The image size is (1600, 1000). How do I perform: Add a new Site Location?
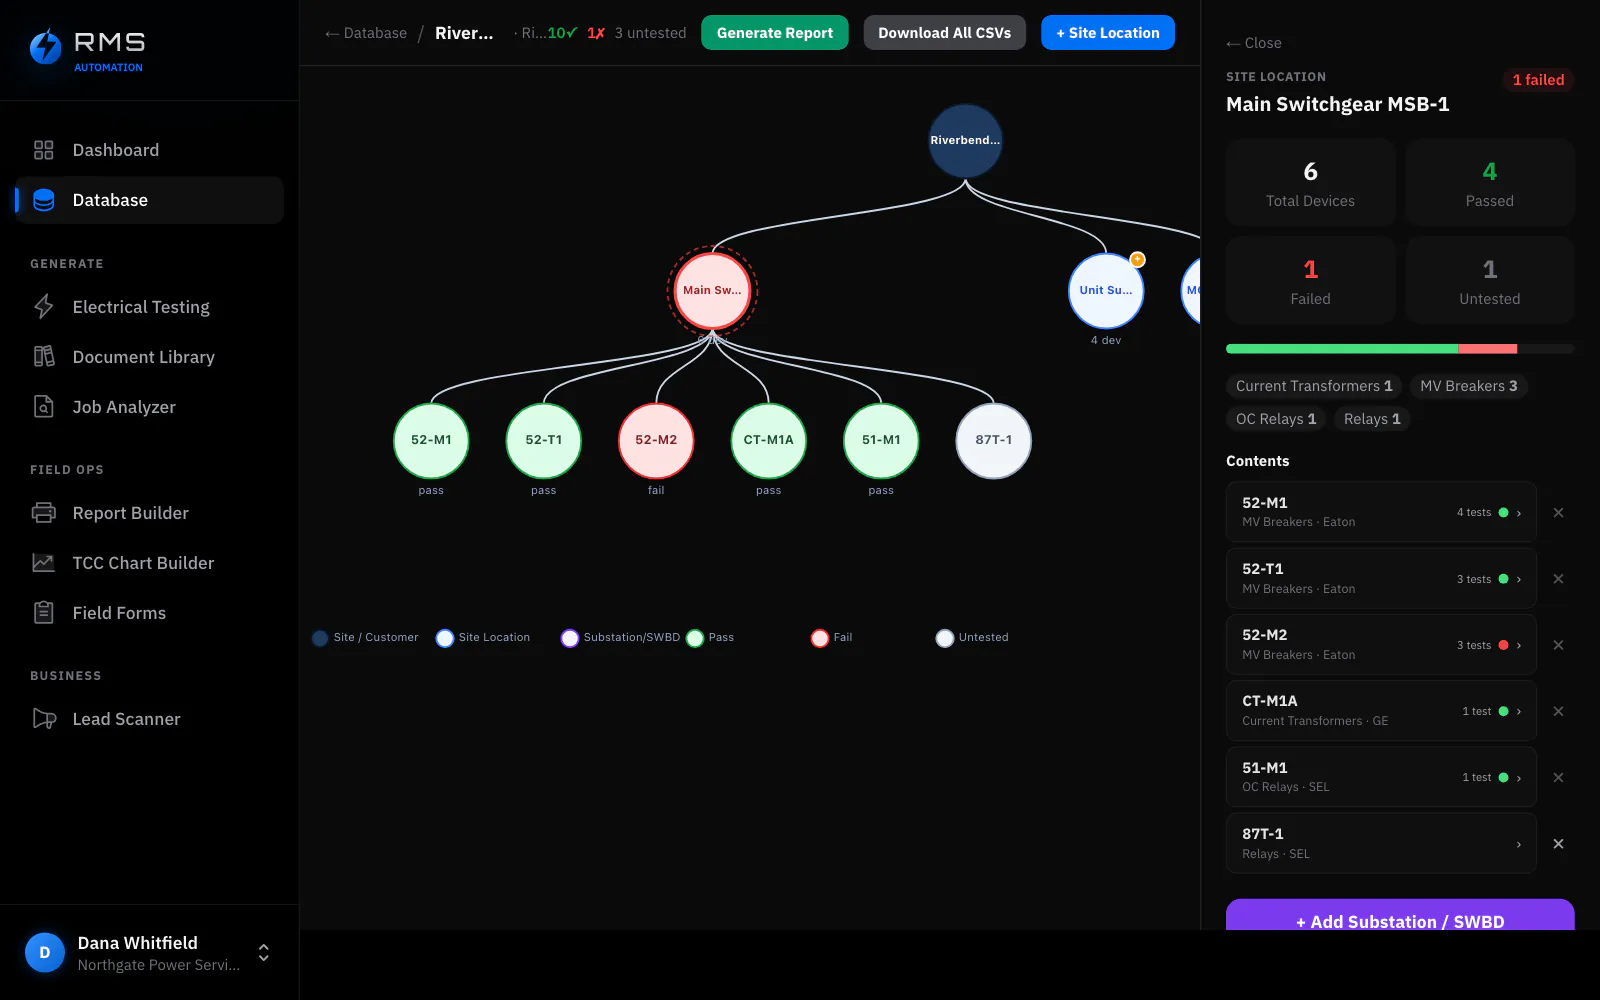pos(1108,33)
